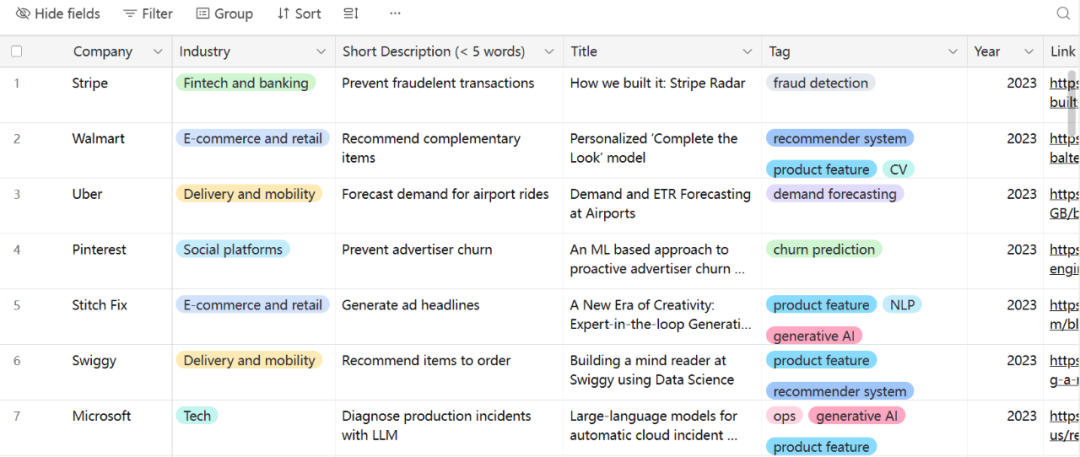This screenshot has width=1080, height=457.
Task: Tick the select-all checkbox in header
Action: 17,52
